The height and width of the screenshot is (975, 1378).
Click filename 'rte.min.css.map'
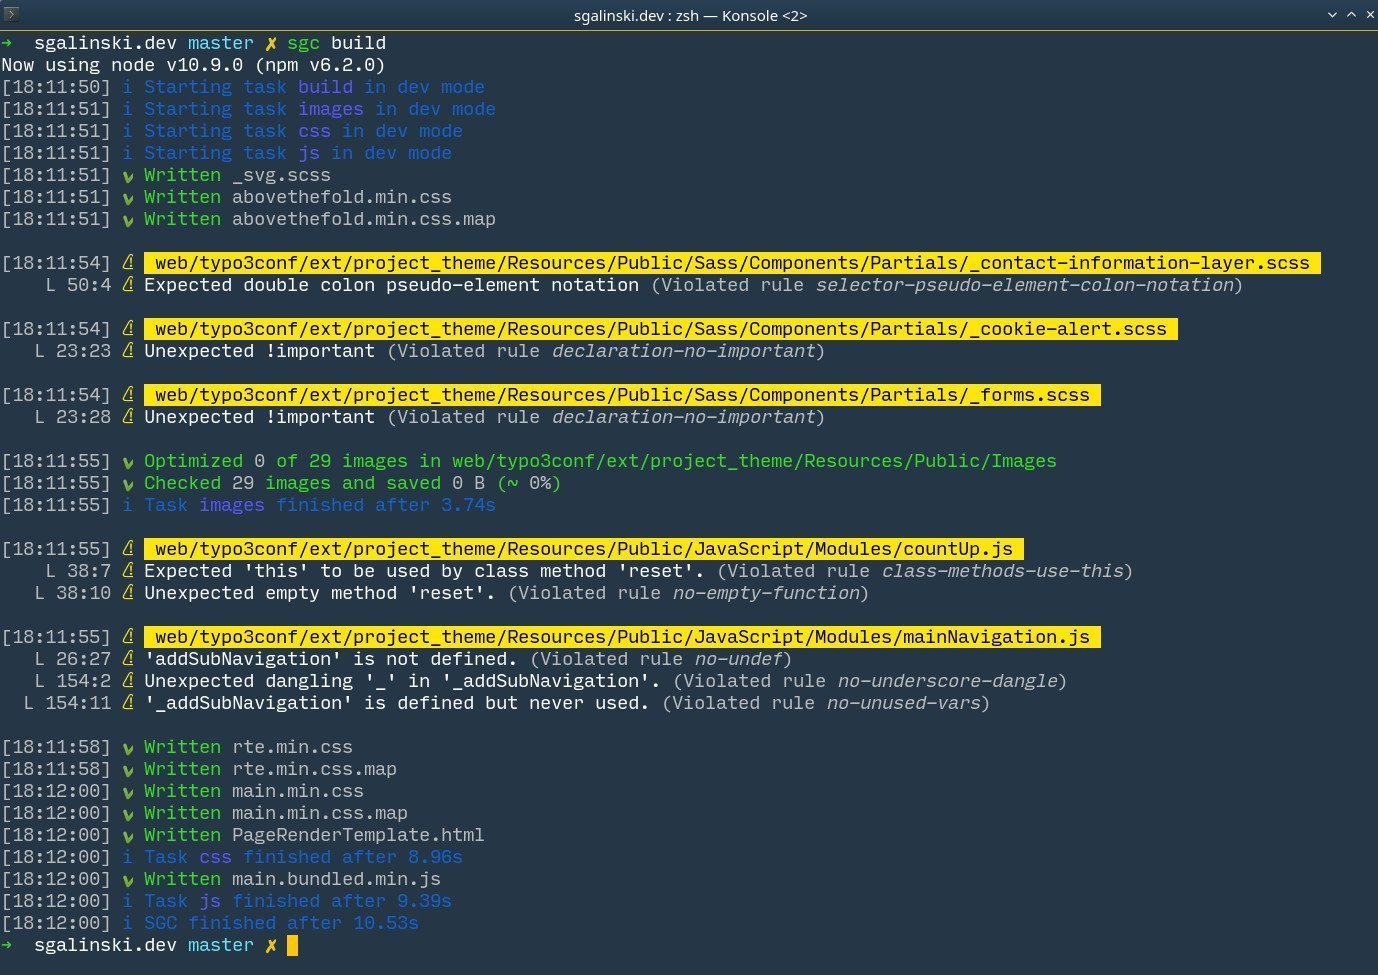coord(314,769)
